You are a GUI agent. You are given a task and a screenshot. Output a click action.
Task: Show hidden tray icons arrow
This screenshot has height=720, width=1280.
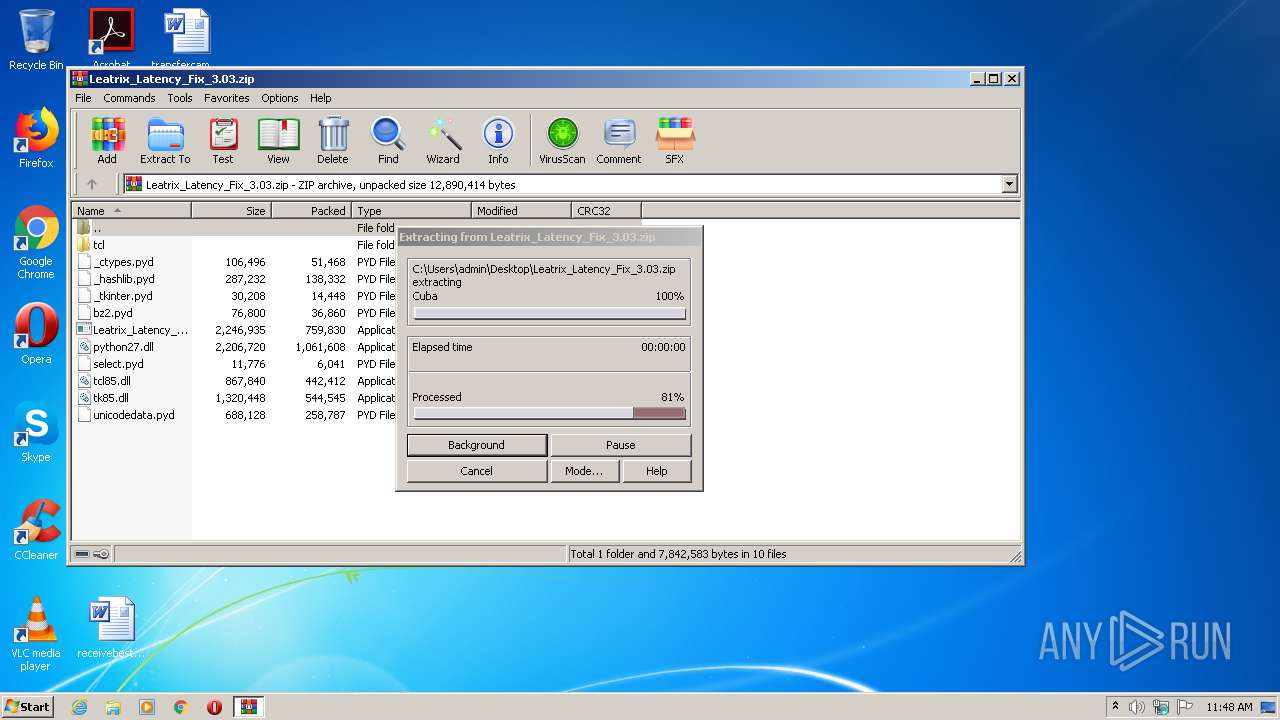coord(1115,707)
